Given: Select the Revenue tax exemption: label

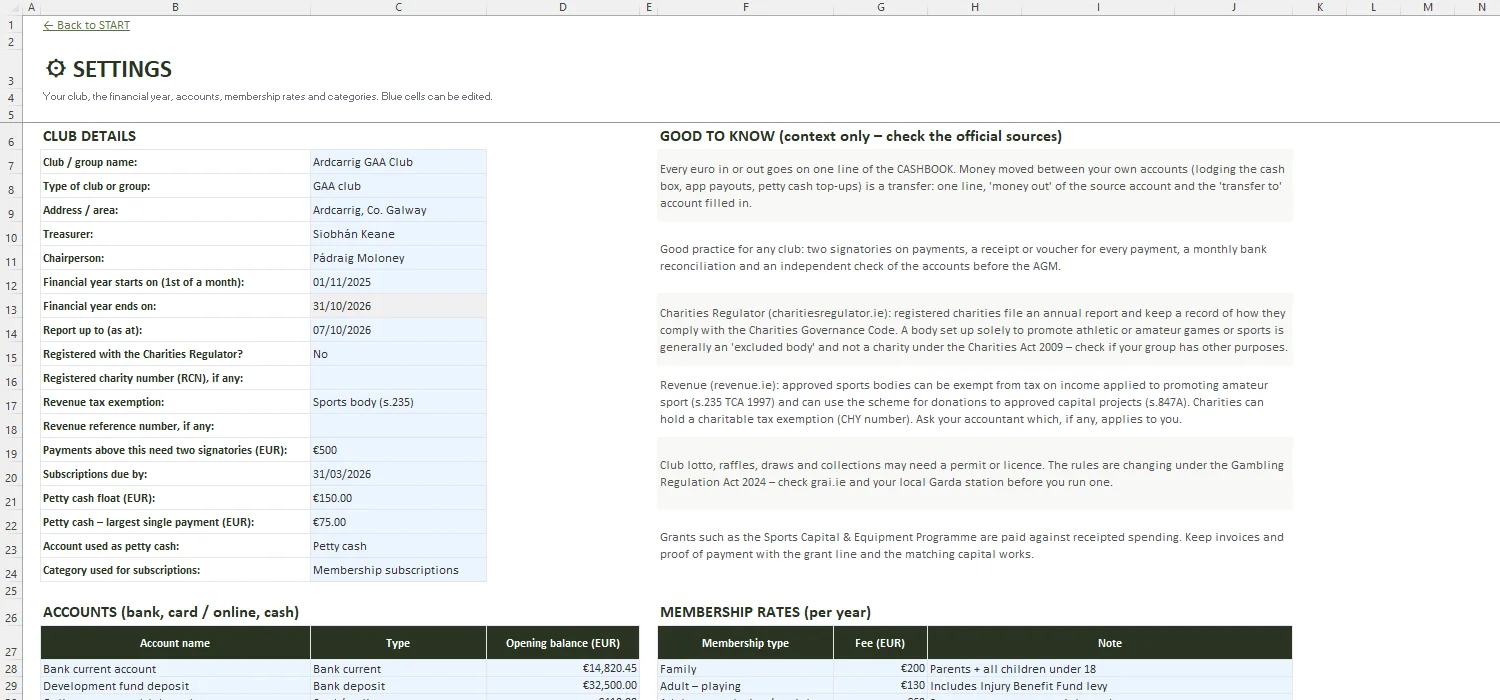Looking at the screenshot, I should [175, 402].
